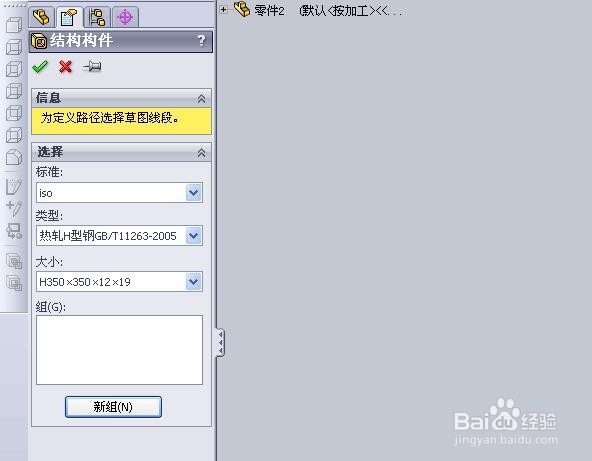This screenshot has height=461, width=592.
Task: Click the chamfered-corner cube icon in left toolbar
Action: [x=14, y=157]
